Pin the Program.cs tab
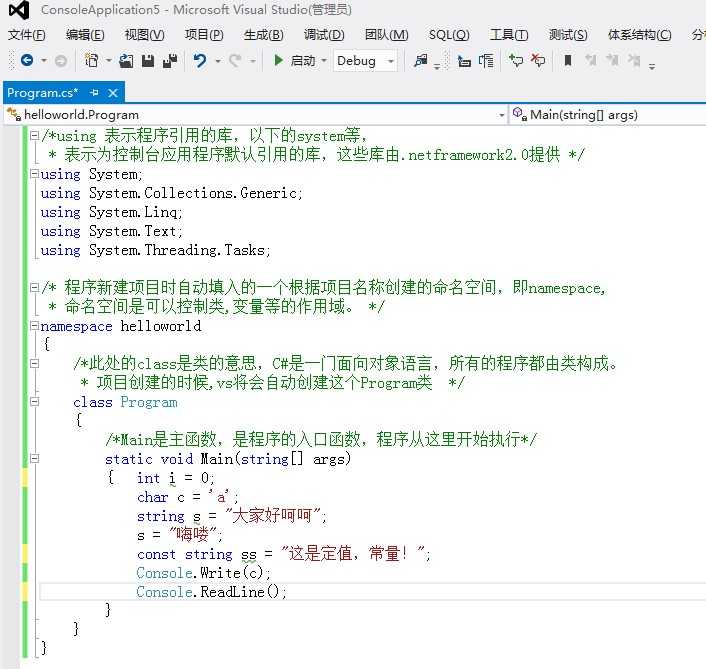 94,93
